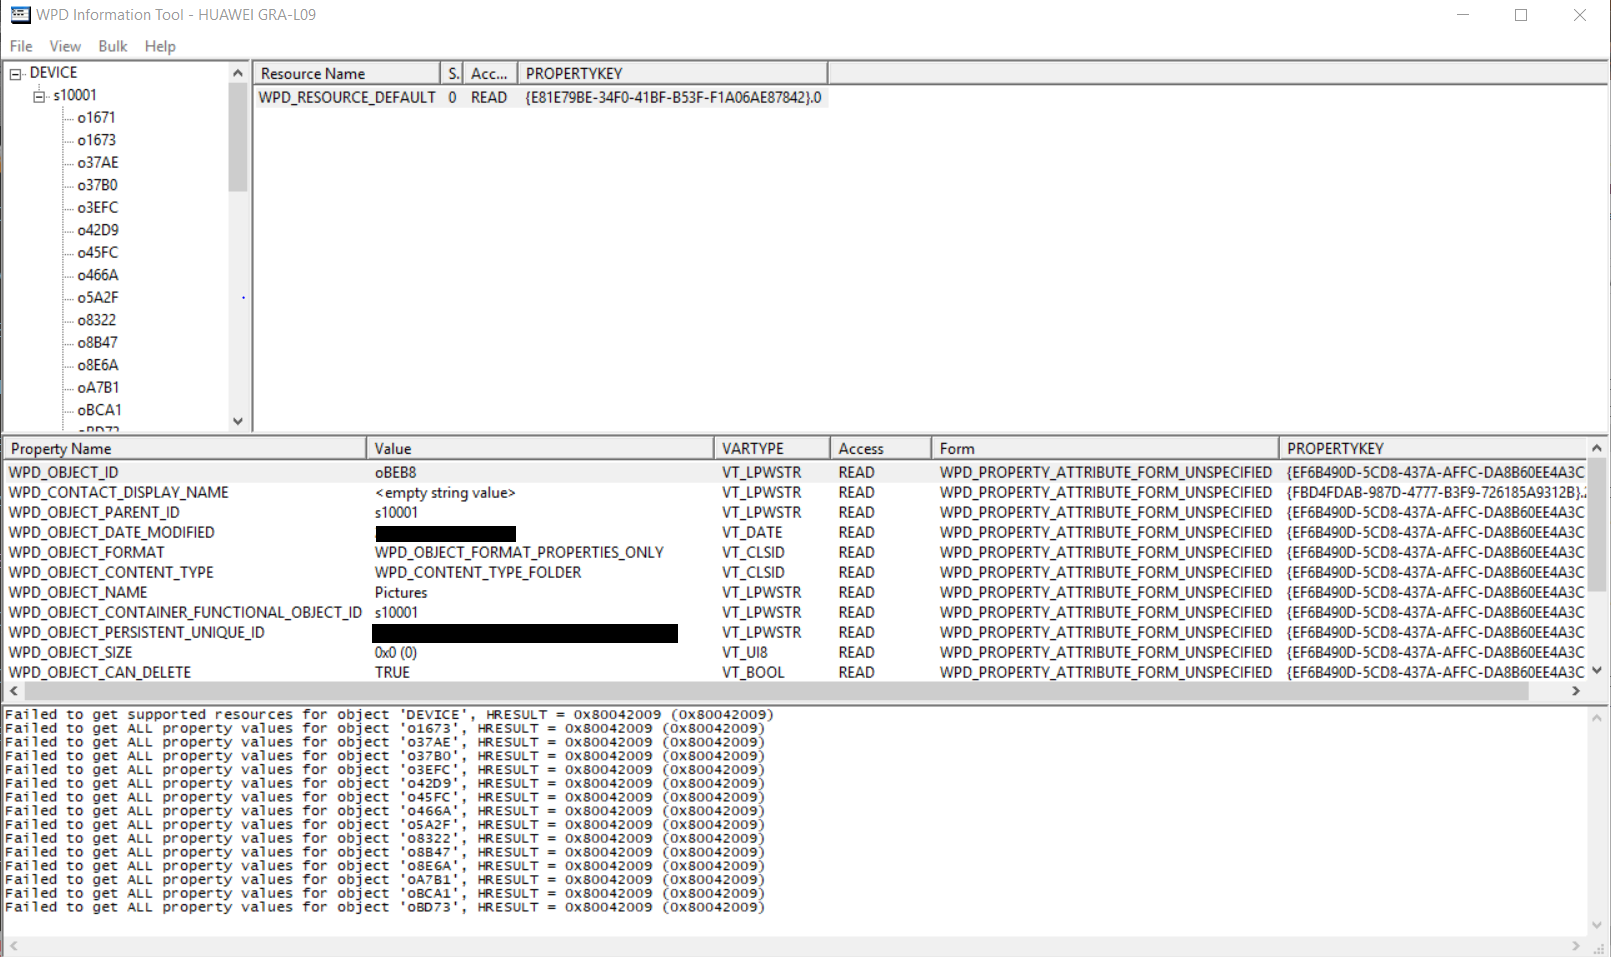Image resolution: width=1611 pixels, height=957 pixels.
Task: Select the WPD_OBJECT_PERSISTENT_UNIQUE_ID row
Action: tap(796, 632)
